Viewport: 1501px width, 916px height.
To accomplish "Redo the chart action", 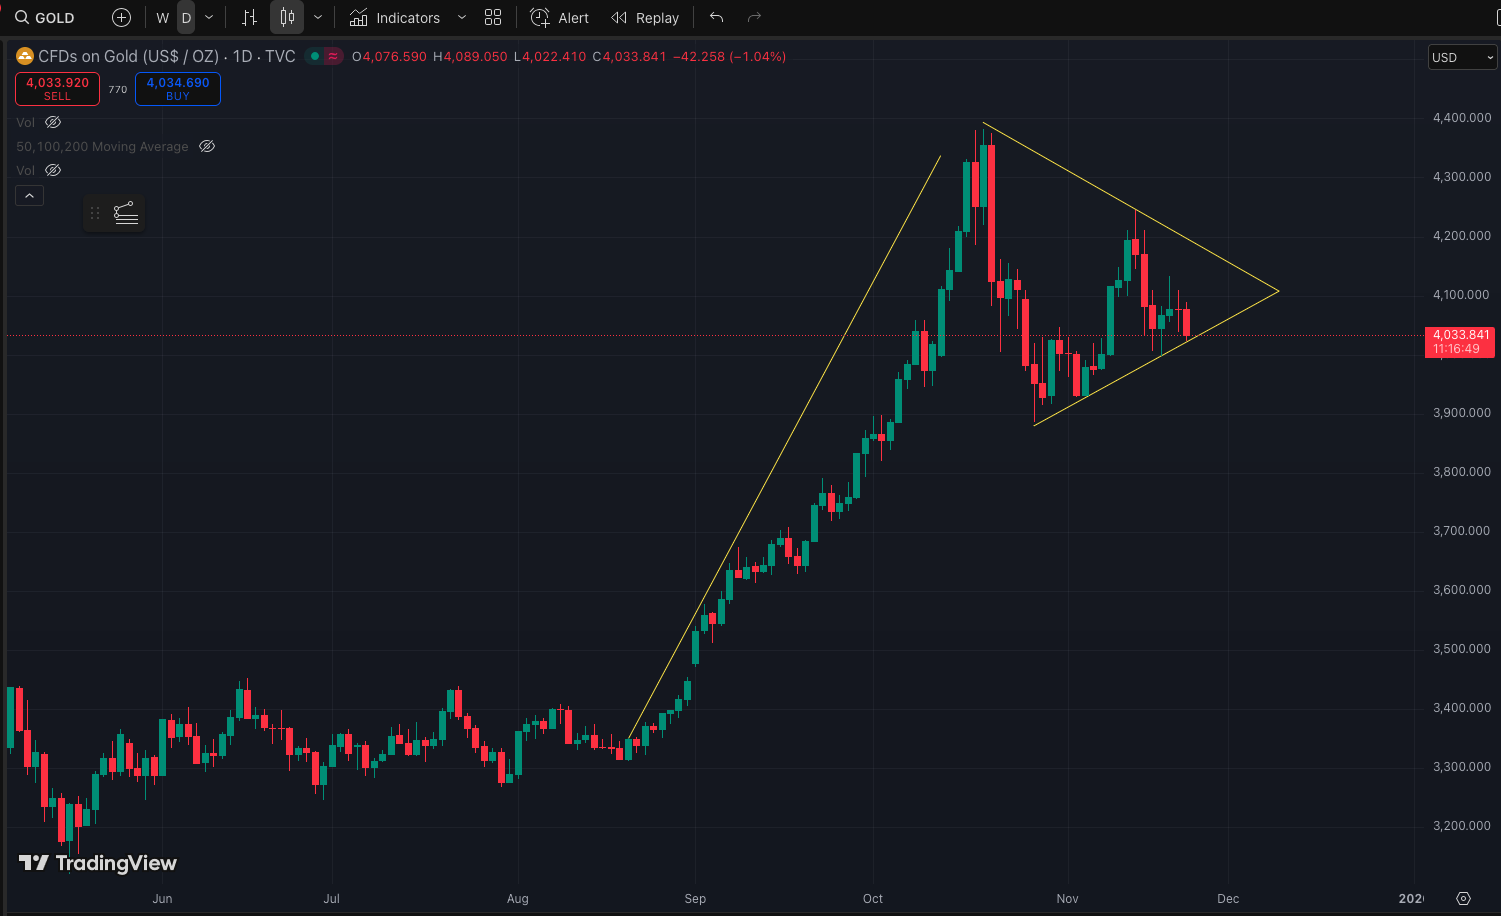I will pyautogui.click(x=755, y=18).
